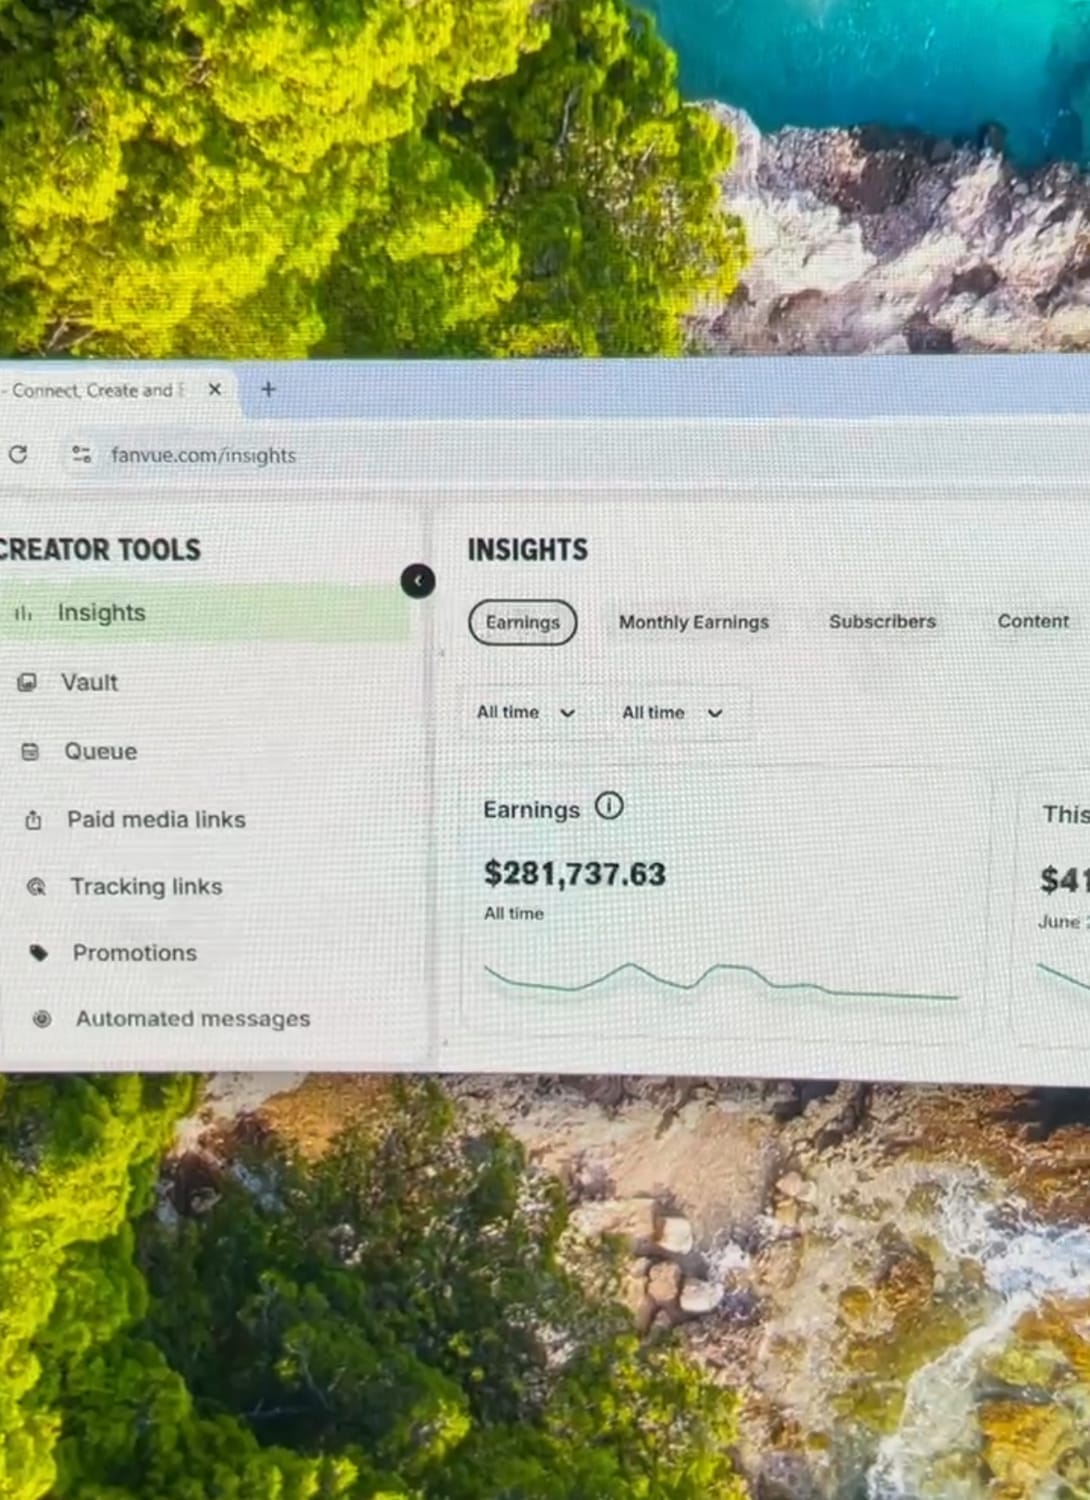The height and width of the screenshot is (1500, 1090).
Task: Close the 'Connect, Create and' browser tab
Action: pyautogui.click(x=214, y=389)
